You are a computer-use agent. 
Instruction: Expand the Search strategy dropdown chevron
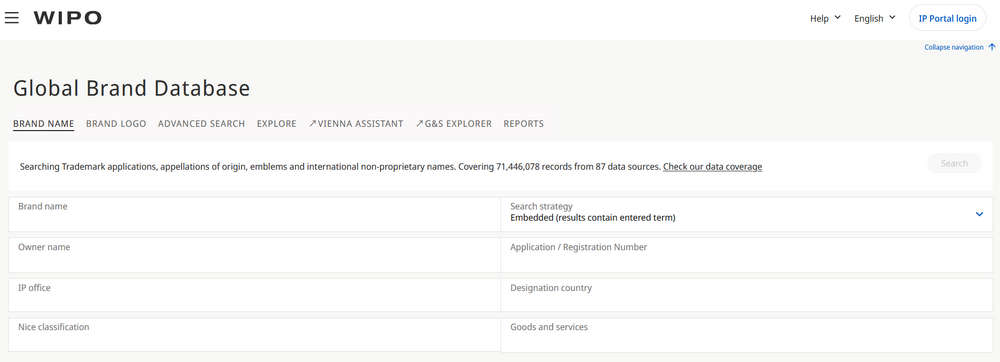click(980, 214)
